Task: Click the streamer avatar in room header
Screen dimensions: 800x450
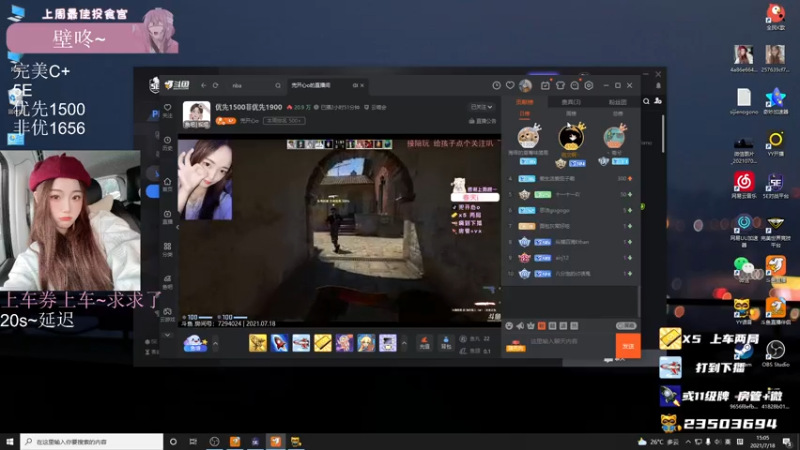Action: tap(196, 114)
